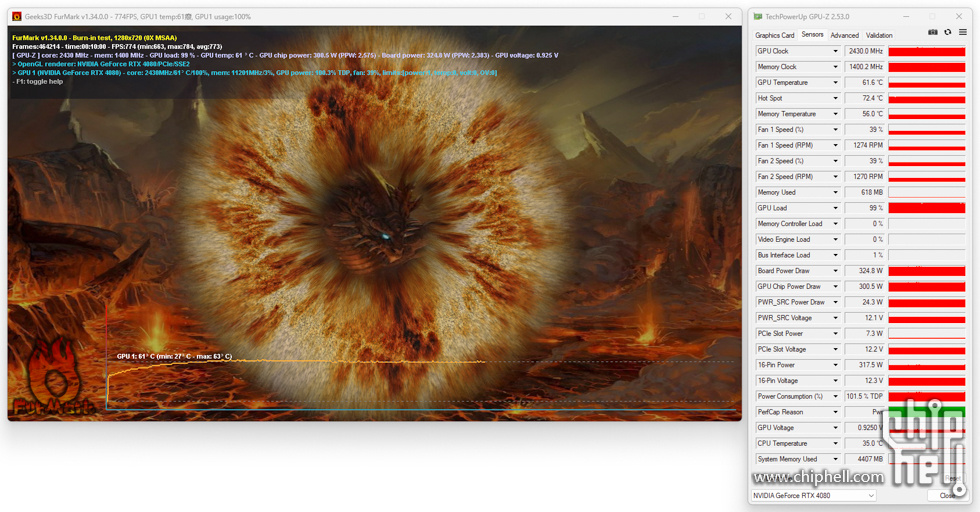The image size is (980, 512).
Task: Expand the 16-Pin Power dropdown
Action: pyautogui.click(x=835, y=365)
